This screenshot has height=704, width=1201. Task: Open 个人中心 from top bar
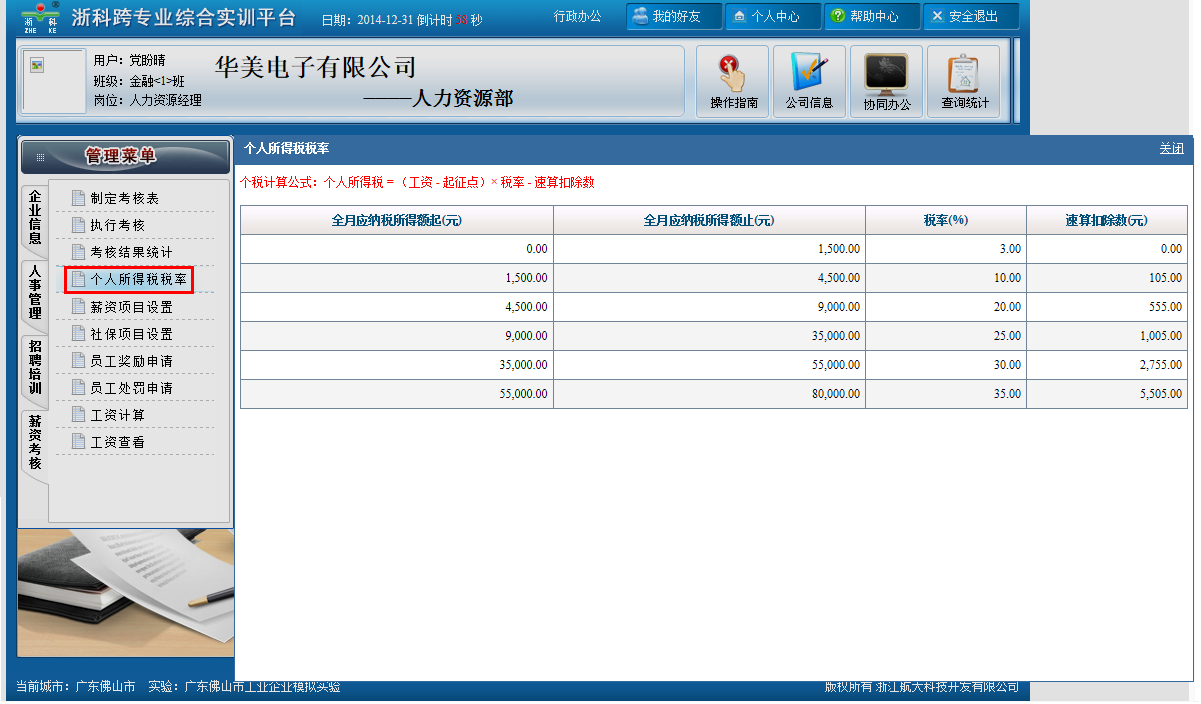click(773, 16)
